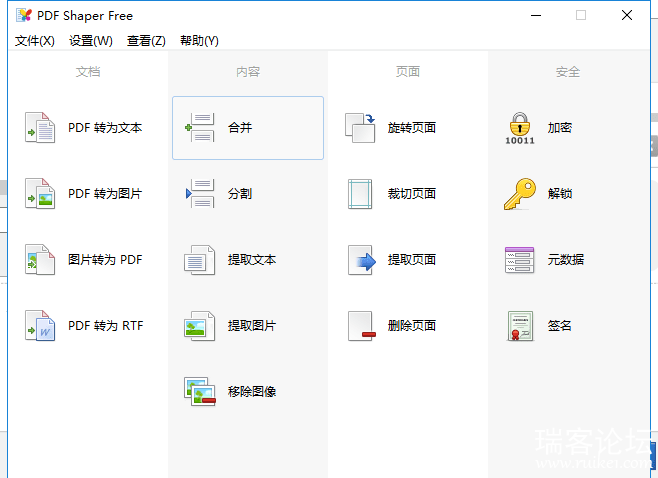Choose the 'PDF 转为图片' label
658x478 pixels.
click(105, 193)
